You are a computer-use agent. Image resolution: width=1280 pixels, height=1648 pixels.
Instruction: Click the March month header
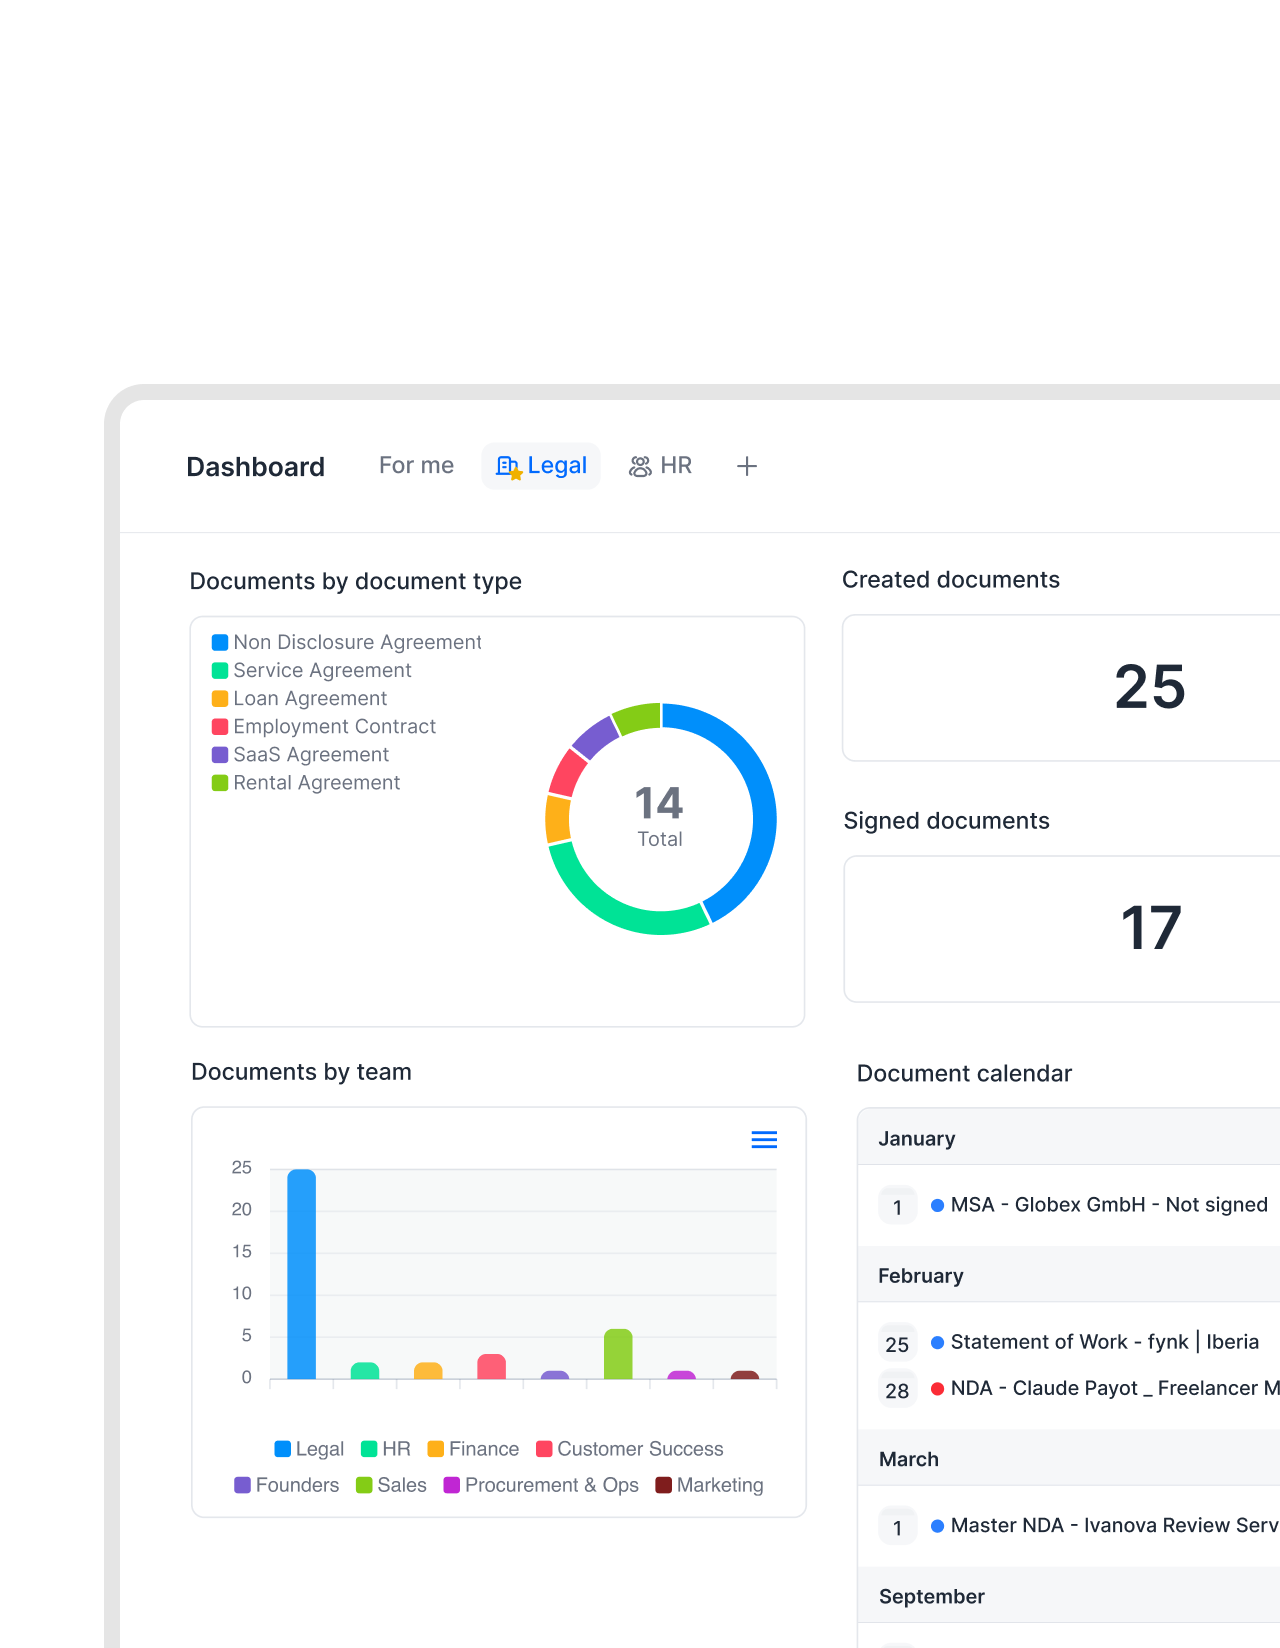[x=1069, y=1458]
